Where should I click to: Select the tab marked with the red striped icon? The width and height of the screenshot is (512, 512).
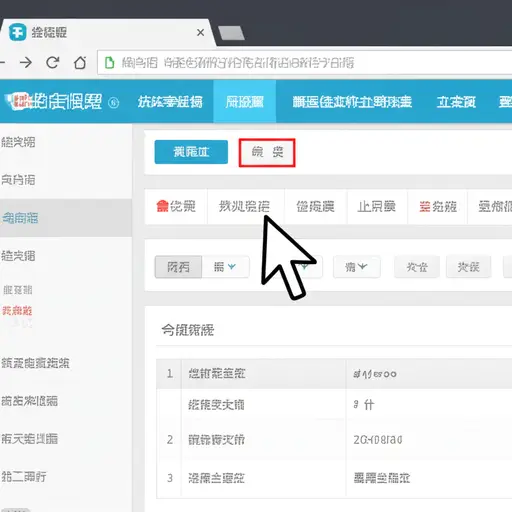438,207
